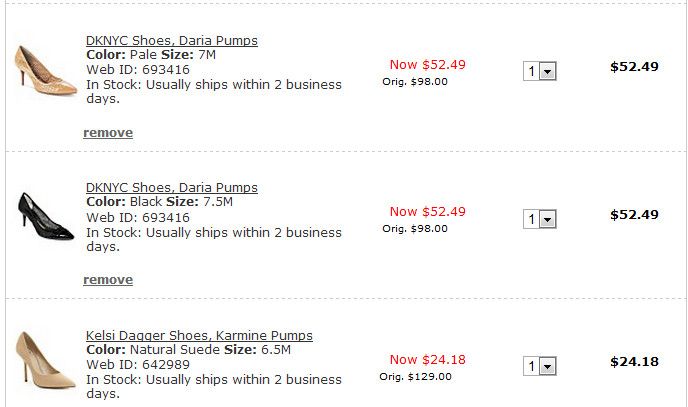688x407 pixels.
Task: Click the Orig. $129.00 original price
Action: (415, 377)
